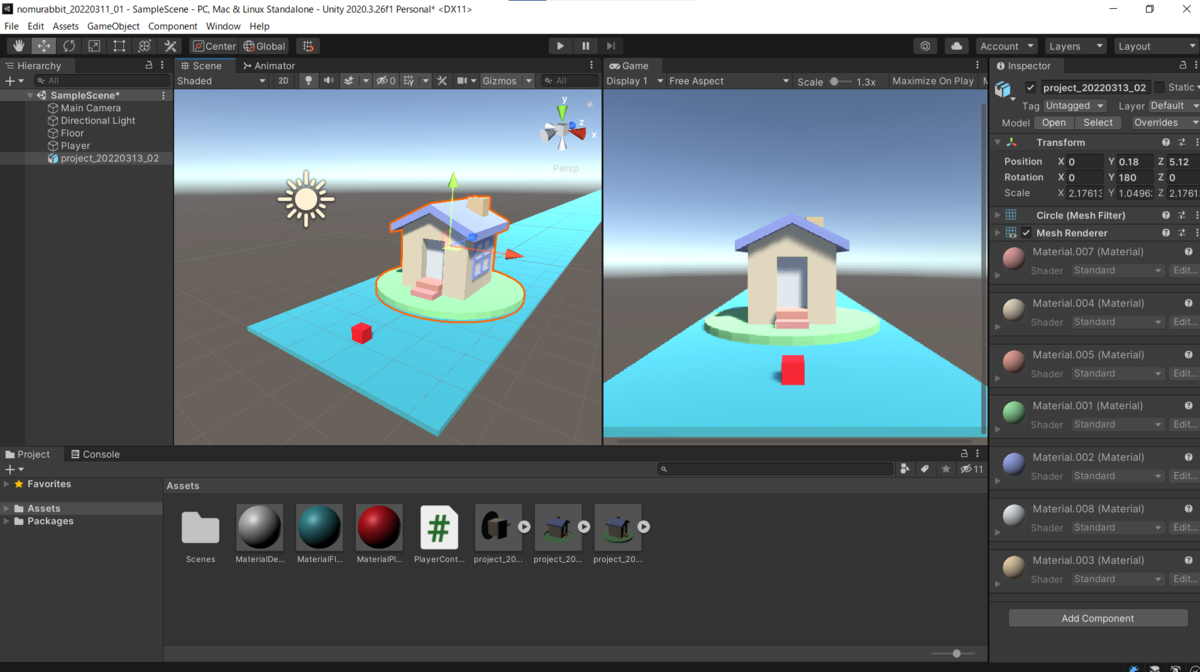Screen dimensions: 1200x672
Task: Toggle scene audio speaker icon
Action: point(328,81)
